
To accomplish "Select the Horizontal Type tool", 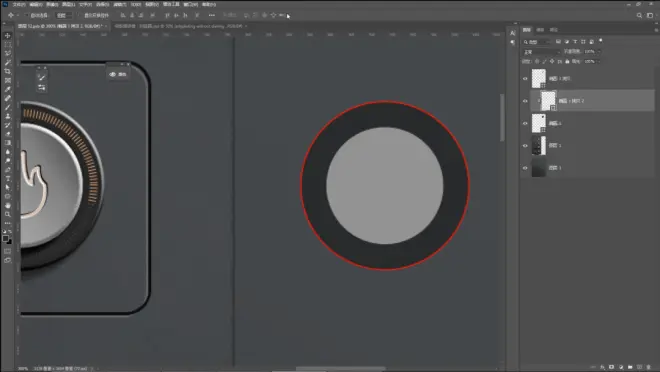I will pos(8,178).
